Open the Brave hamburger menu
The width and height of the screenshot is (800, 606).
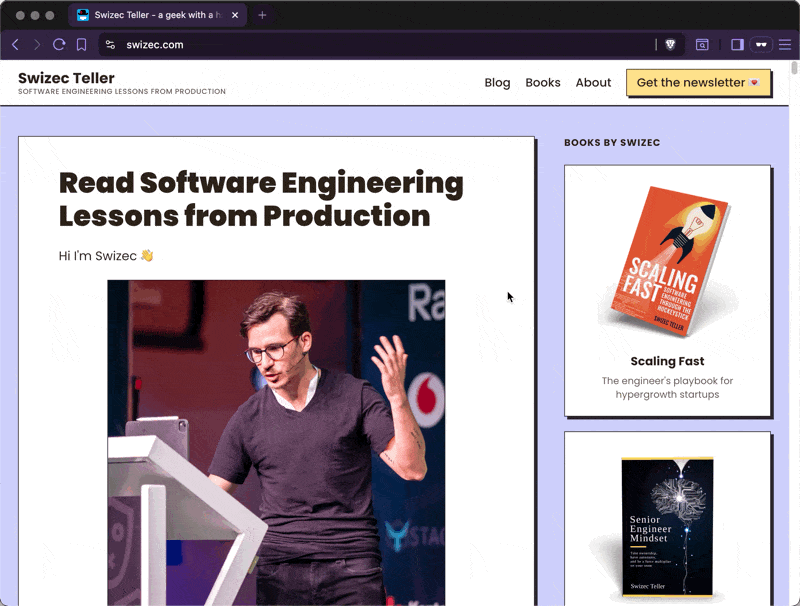[785, 45]
